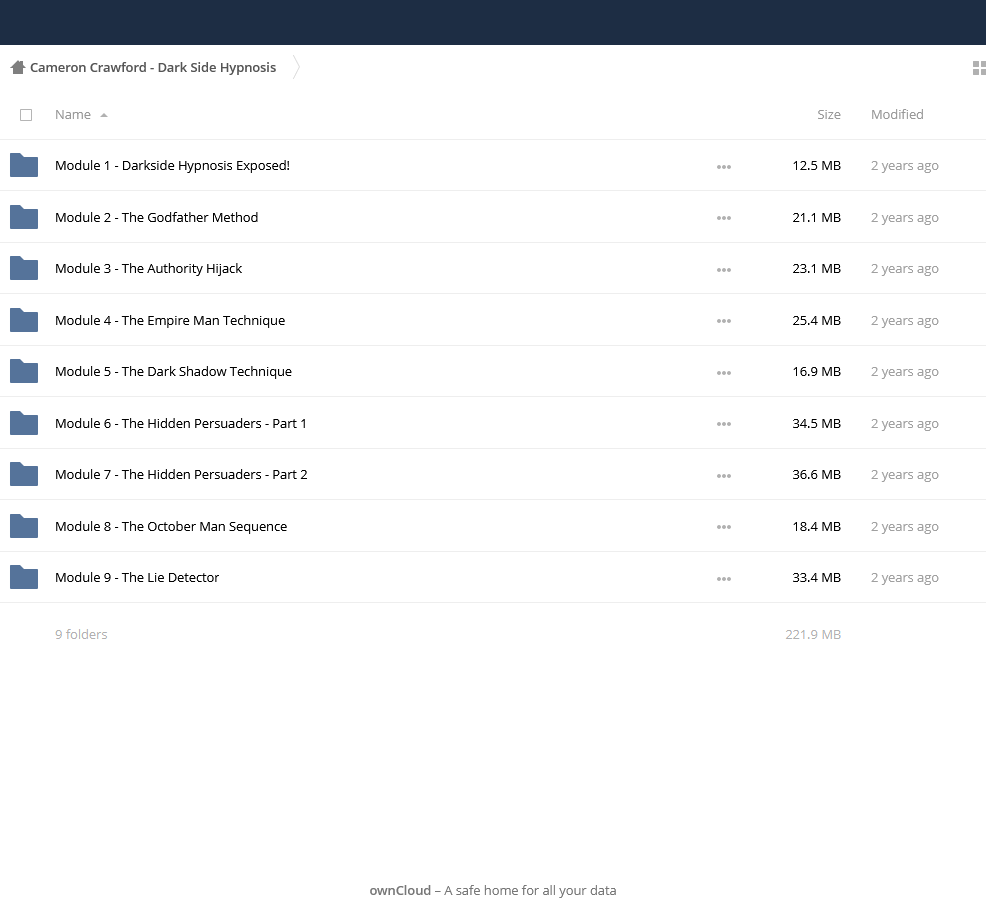Image resolution: width=986 pixels, height=920 pixels.
Task: Open Module 6 - The Hidden Persuaders - Part 1
Action: click(x=181, y=423)
